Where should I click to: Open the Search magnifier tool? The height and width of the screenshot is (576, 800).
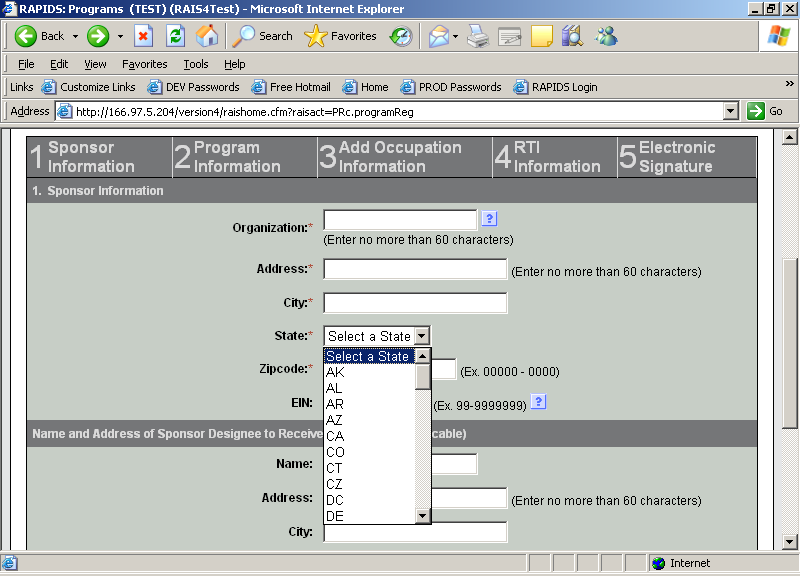click(x=262, y=36)
